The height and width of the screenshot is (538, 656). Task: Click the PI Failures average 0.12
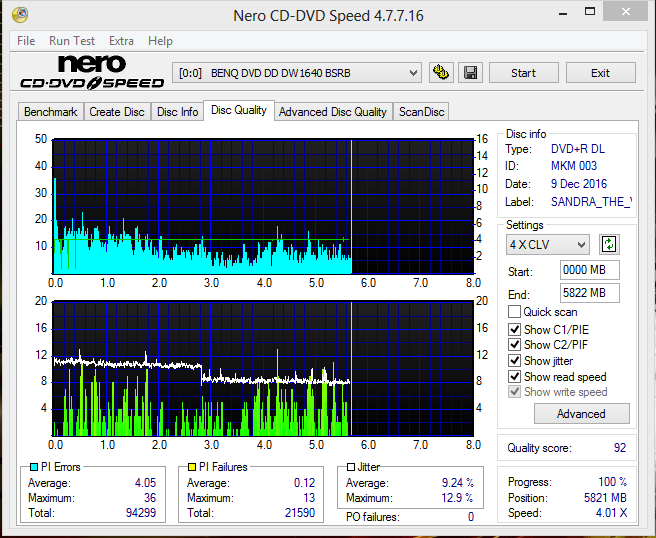tap(304, 483)
